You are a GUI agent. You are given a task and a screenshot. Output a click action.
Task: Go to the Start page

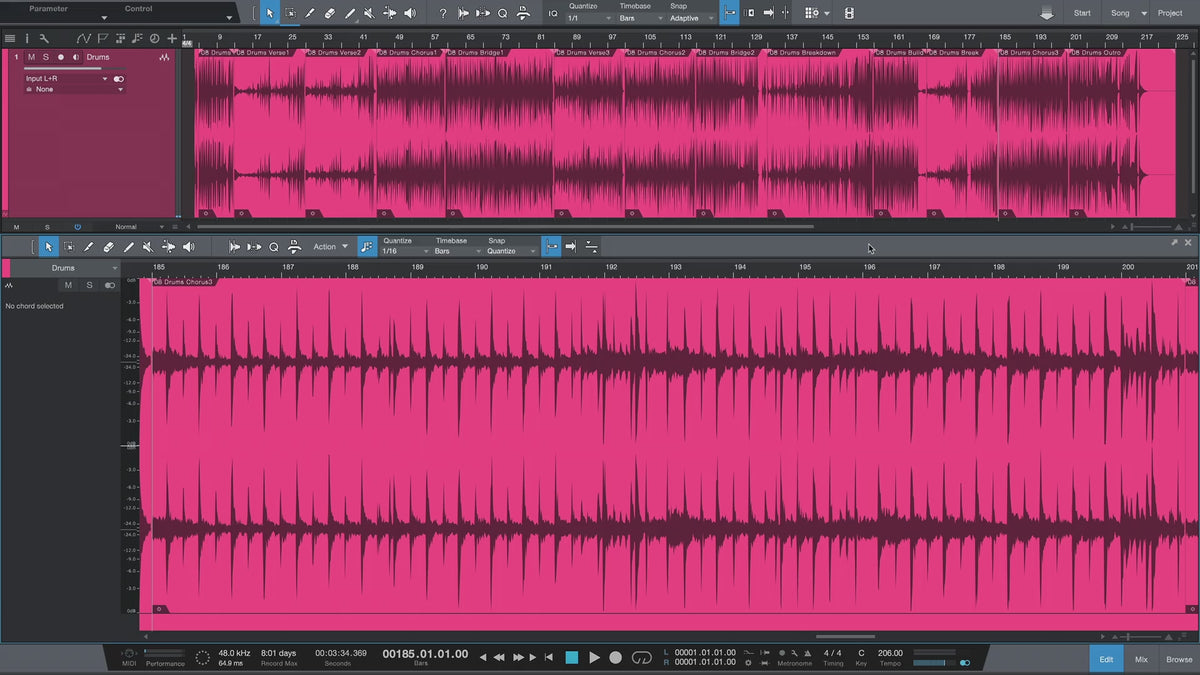click(1082, 13)
